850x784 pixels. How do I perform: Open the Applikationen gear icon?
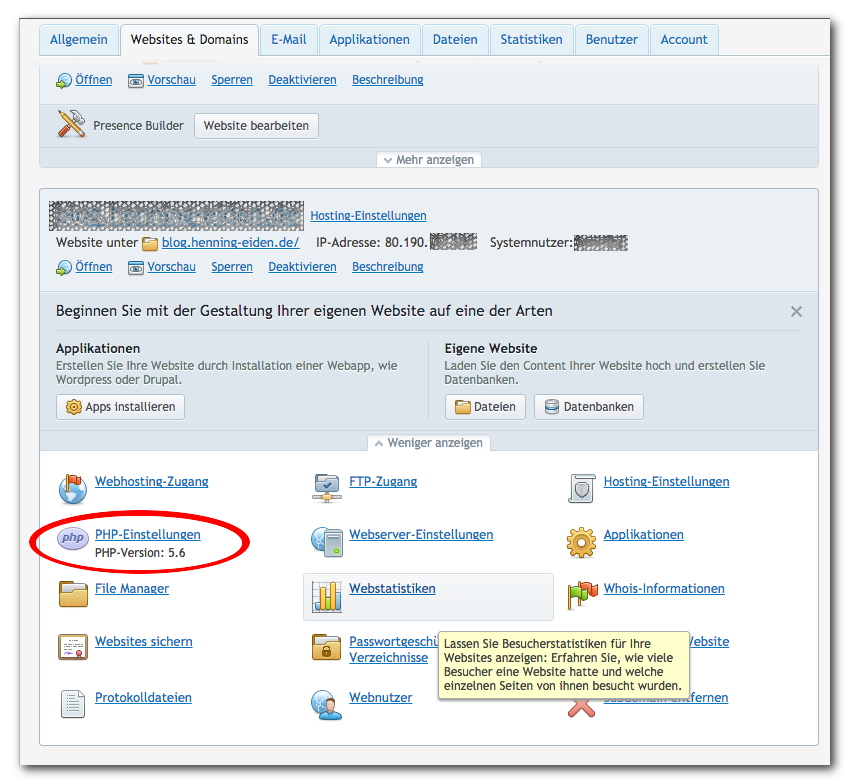(x=581, y=541)
